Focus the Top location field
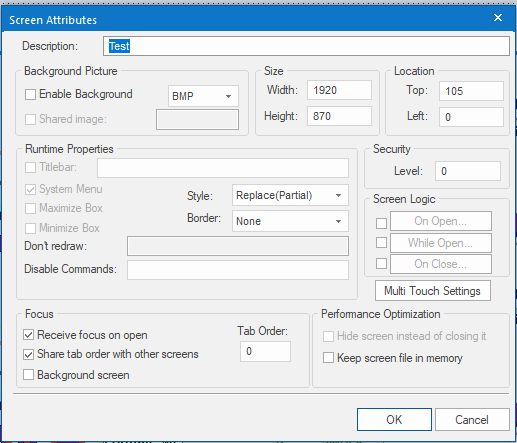Viewport: 517px width, 443px height. coord(471,91)
